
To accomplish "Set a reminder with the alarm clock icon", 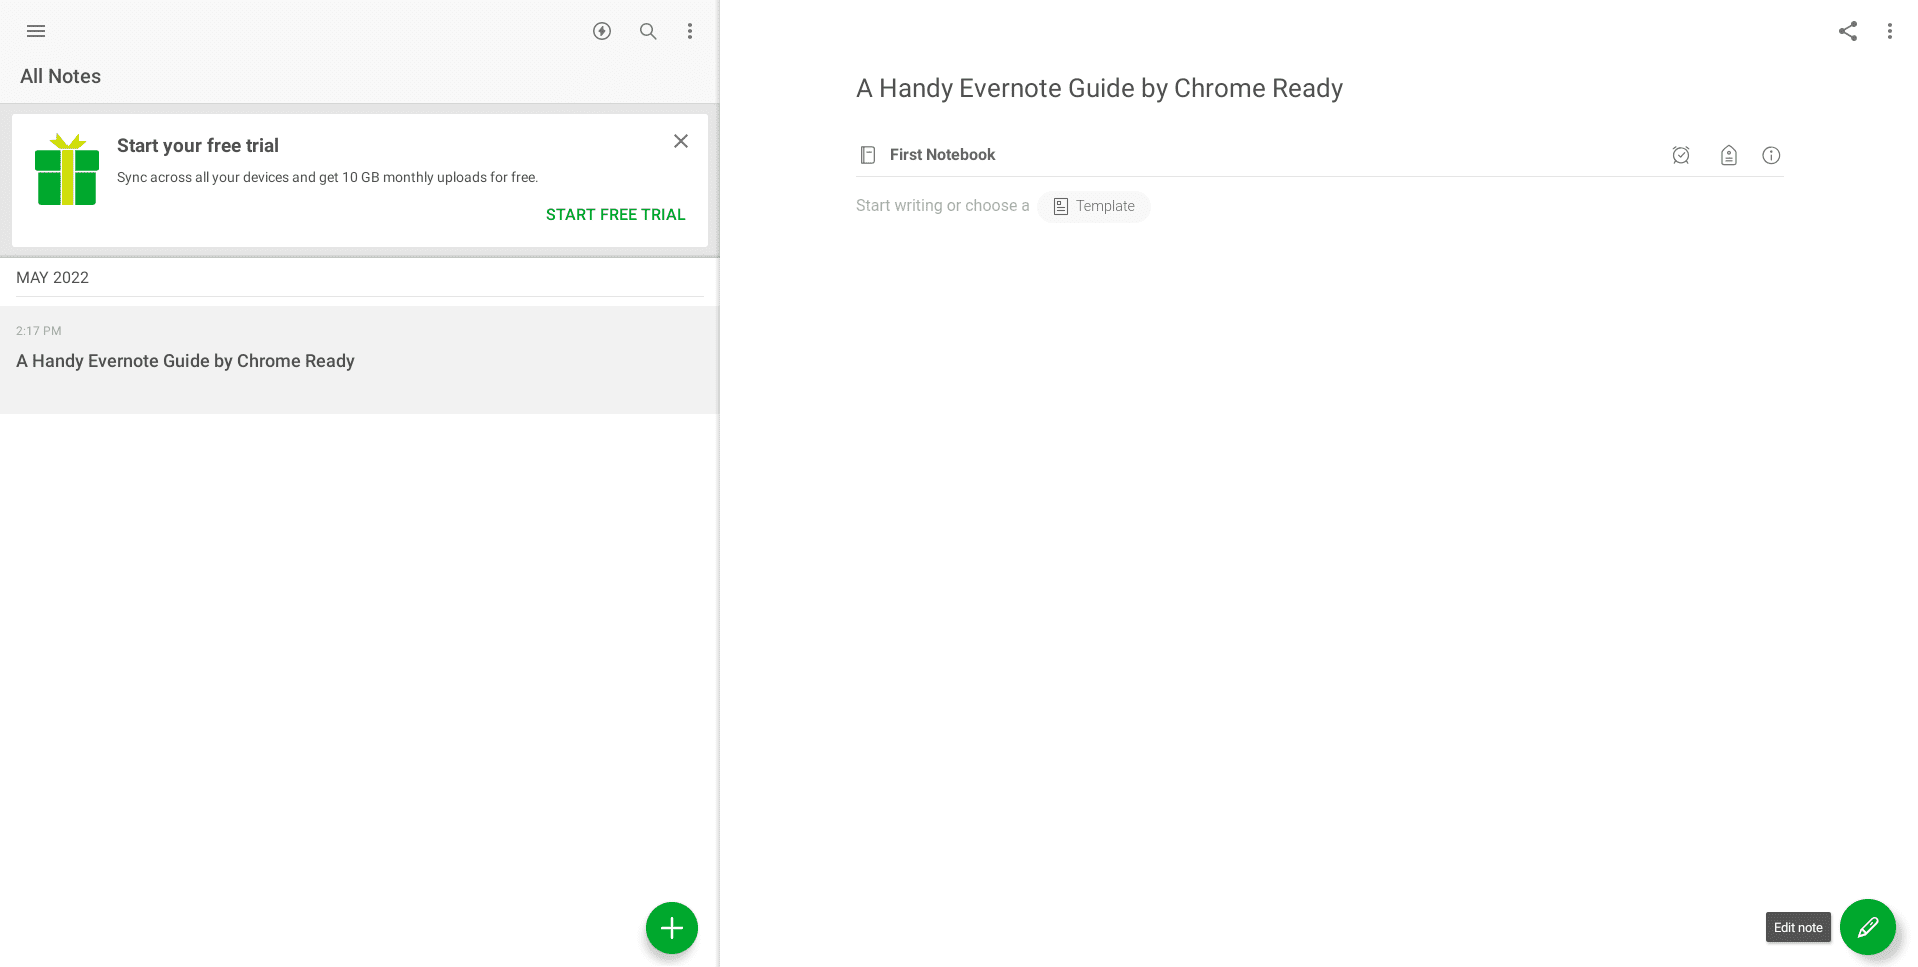I will point(1681,155).
